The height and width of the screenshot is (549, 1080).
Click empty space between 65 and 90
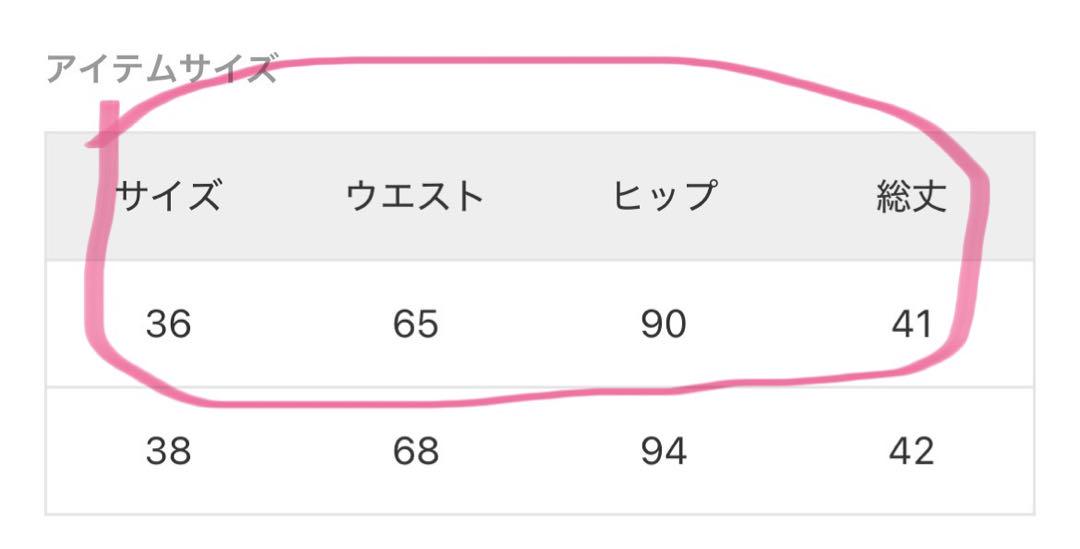tap(539, 324)
